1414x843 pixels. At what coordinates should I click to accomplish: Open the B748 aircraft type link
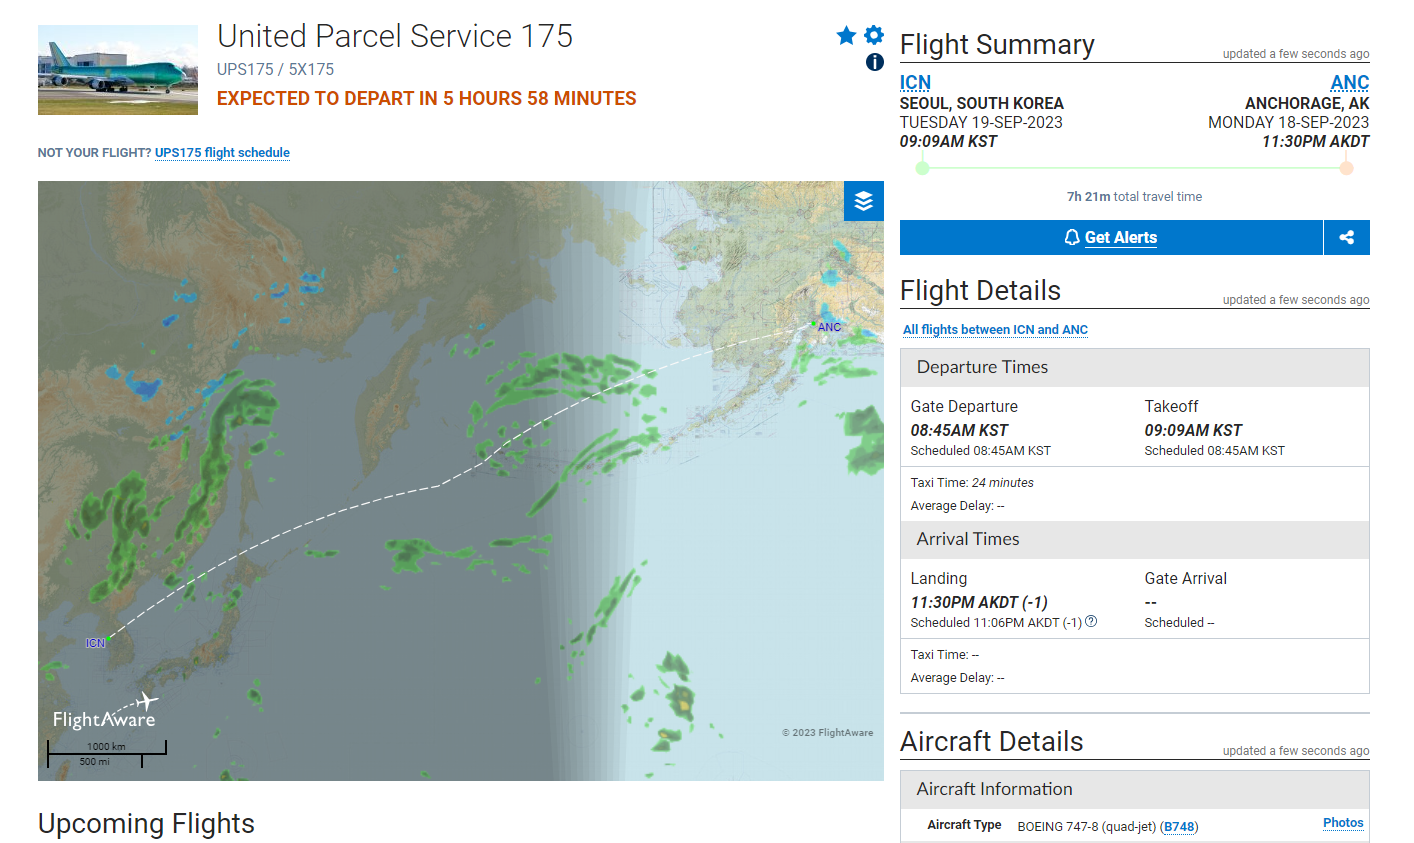pyautogui.click(x=1179, y=827)
